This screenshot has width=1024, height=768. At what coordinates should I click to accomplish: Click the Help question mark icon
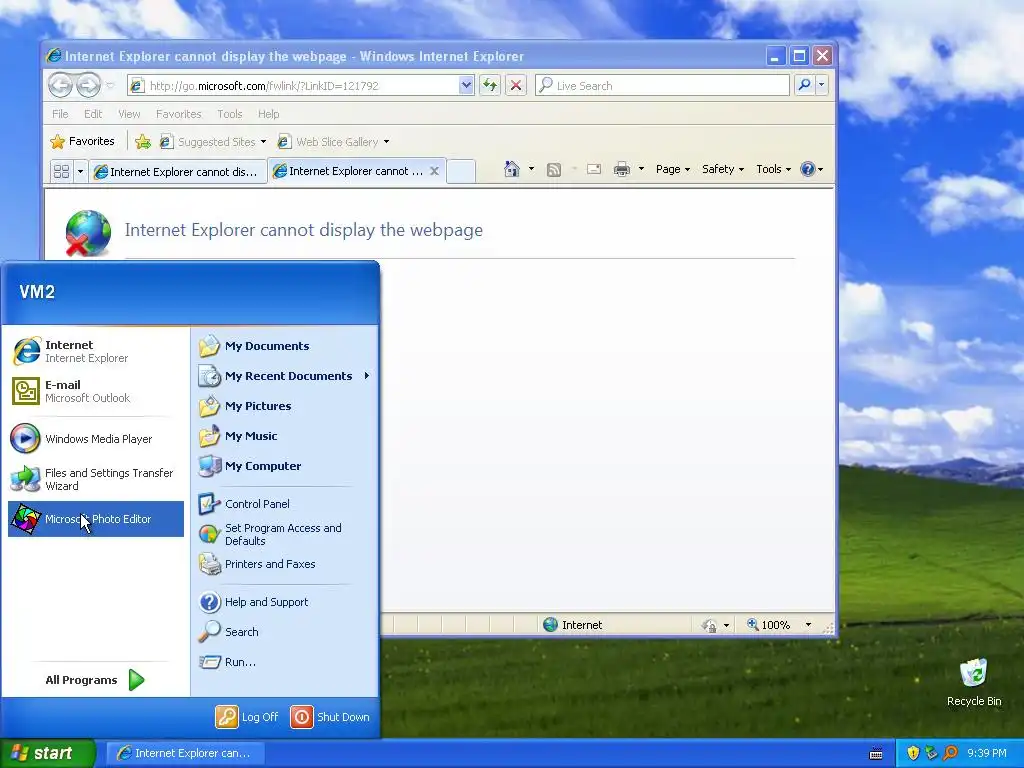click(x=808, y=169)
